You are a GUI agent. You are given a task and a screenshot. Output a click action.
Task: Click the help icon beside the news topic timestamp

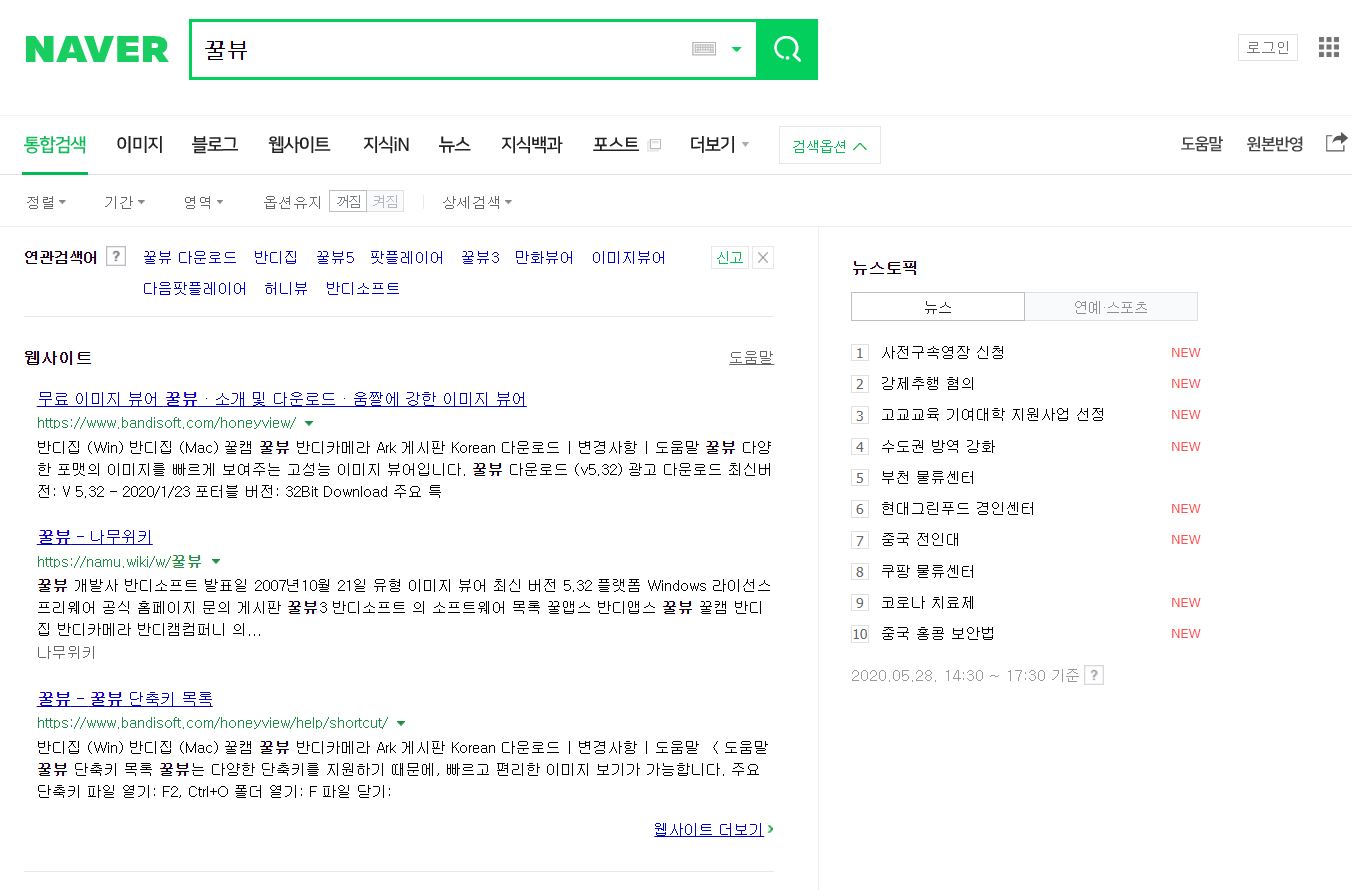[1095, 675]
